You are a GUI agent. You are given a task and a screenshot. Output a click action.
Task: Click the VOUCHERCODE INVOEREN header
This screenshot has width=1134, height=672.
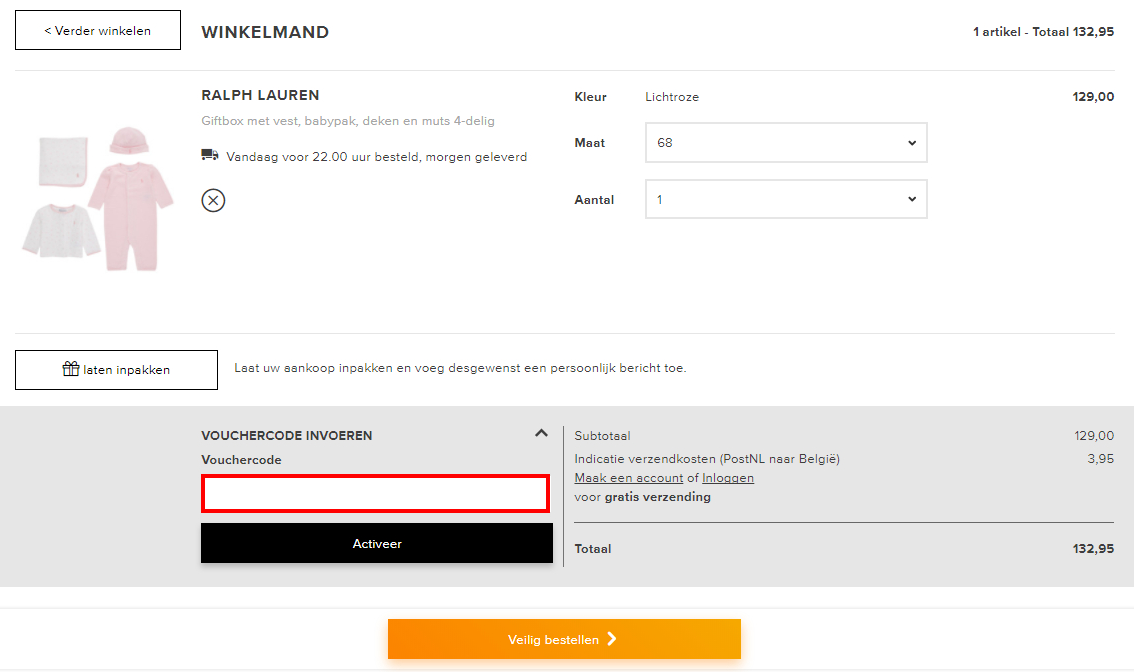[287, 436]
